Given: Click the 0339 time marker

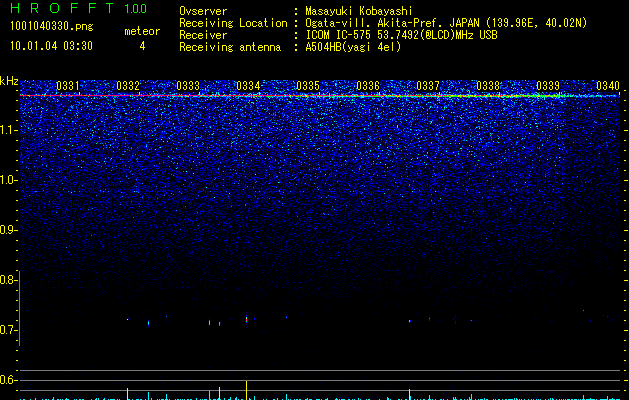Looking at the screenshot, I should tap(548, 86).
